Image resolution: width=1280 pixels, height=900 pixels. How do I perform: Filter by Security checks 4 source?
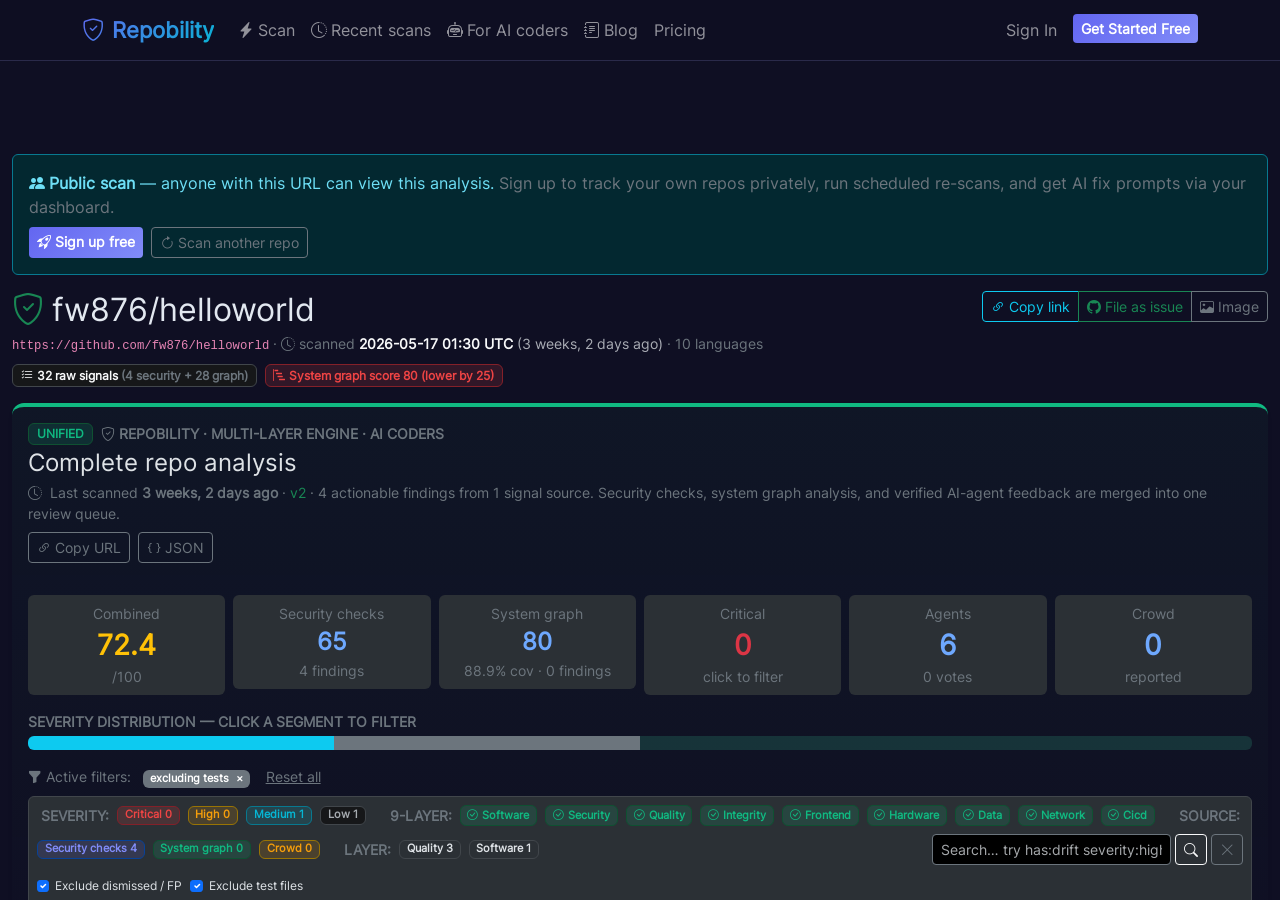[x=91, y=849]
